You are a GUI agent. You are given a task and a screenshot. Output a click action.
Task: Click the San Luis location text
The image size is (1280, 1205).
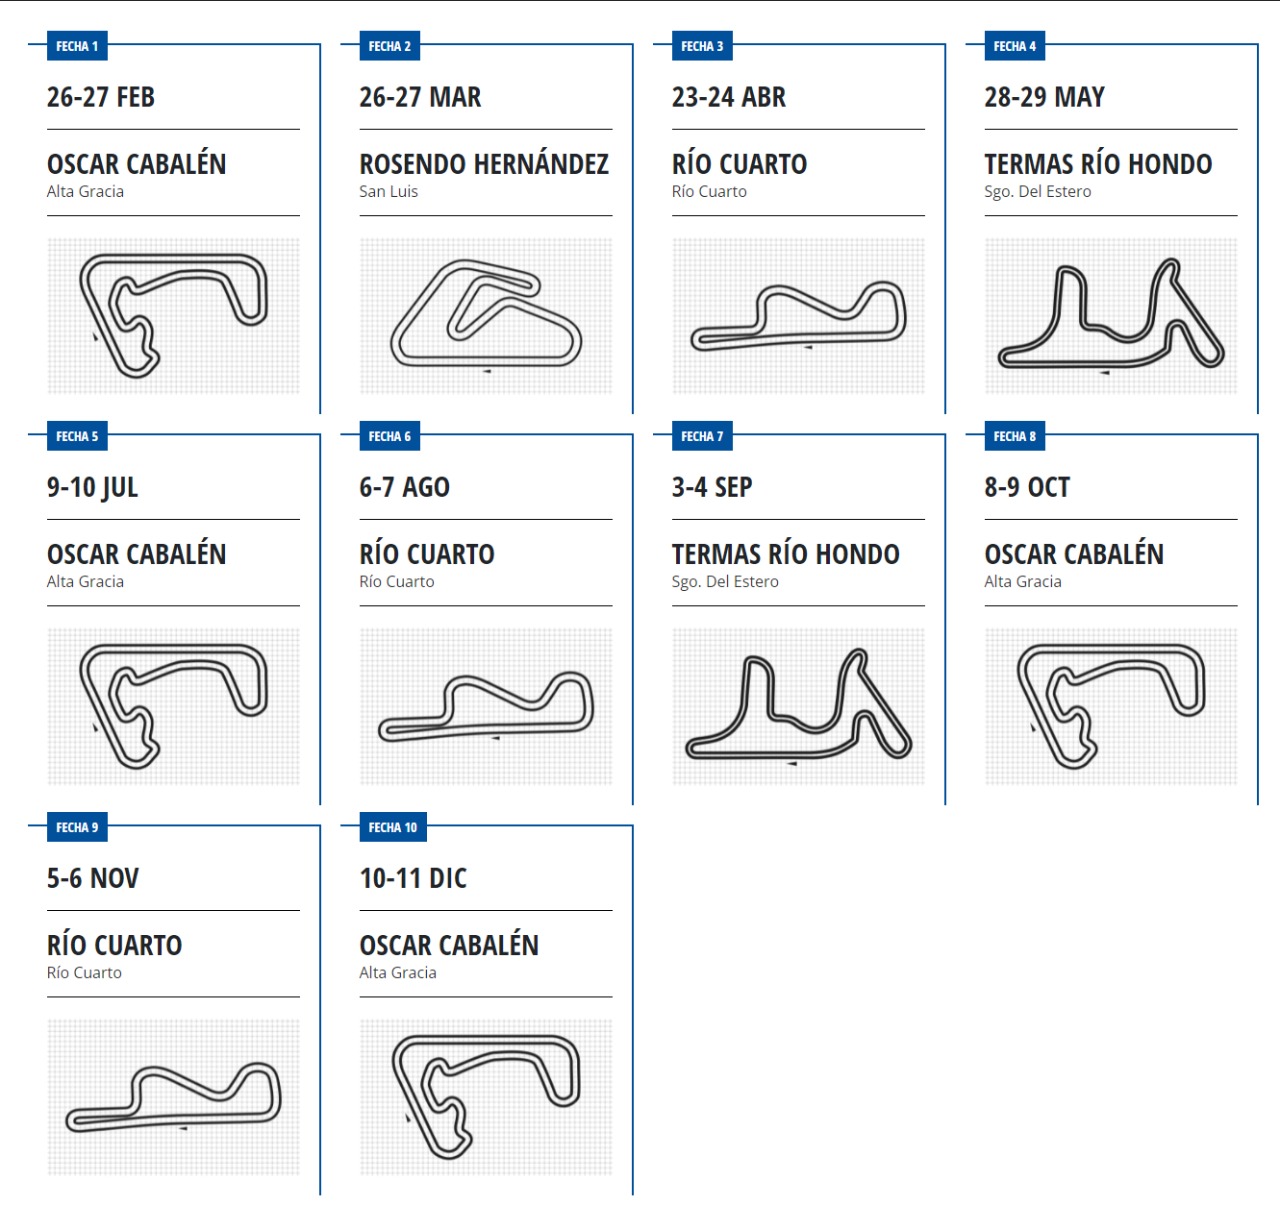(x=389, y=191)
